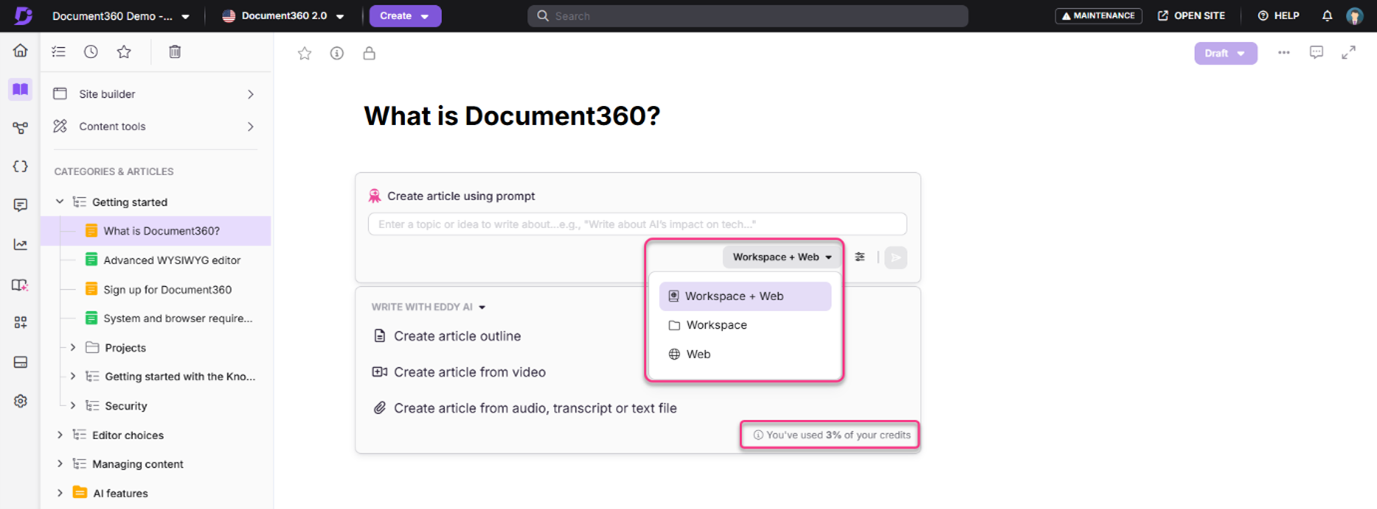1377x509 pixels.
Task: Expand the editor to fullscreen
Action: (1349, 53)
